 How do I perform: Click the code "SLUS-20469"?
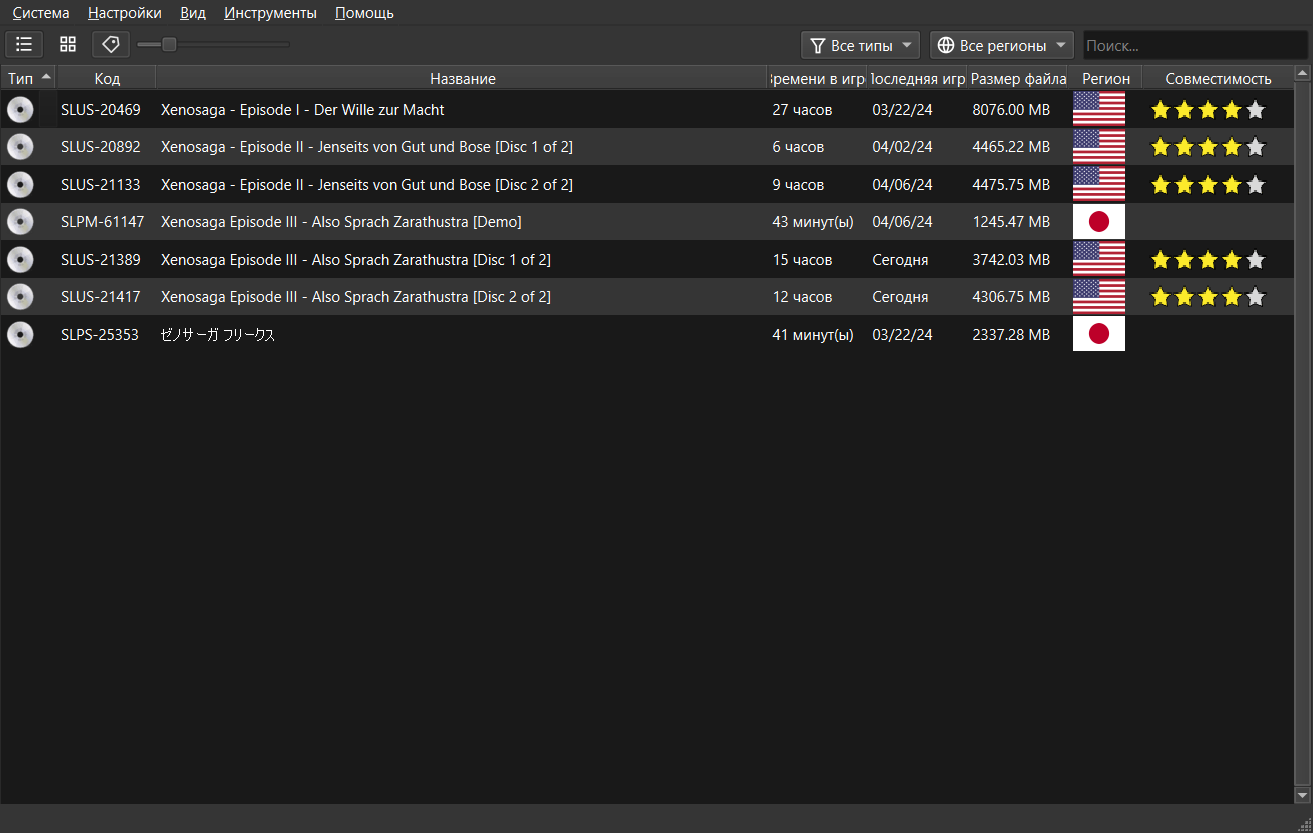pyautogui.click(x=101, y=110)
